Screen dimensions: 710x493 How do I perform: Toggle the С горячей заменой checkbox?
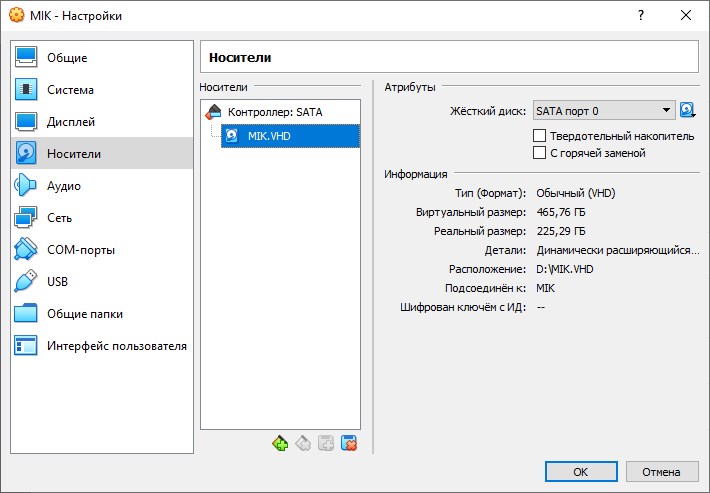click(540, 153)
